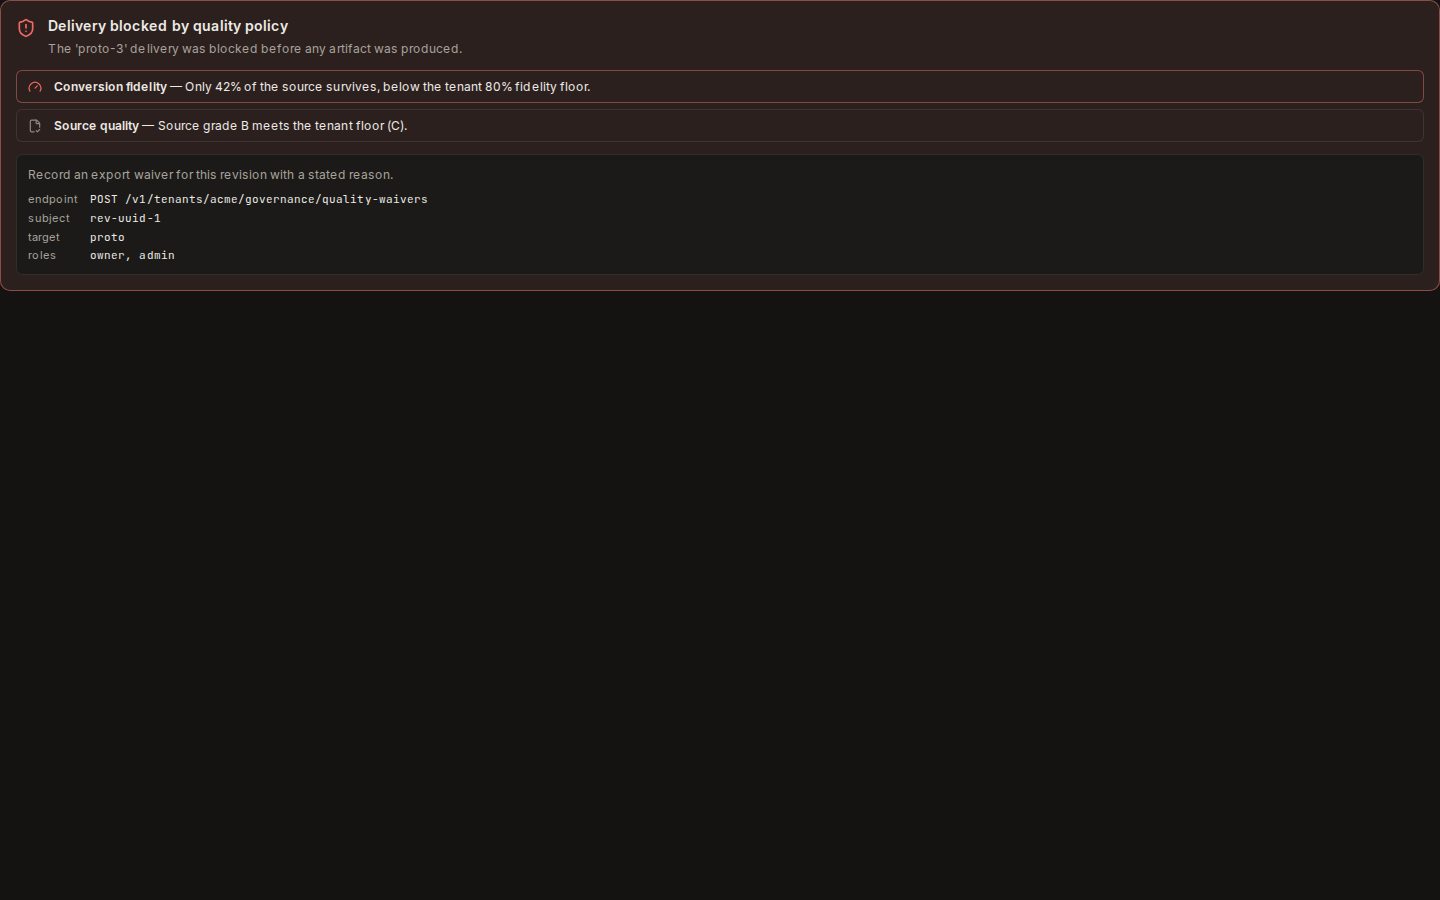Click the "subject" field label
The height and width of the screenshot is (900, 1440).
tap(49, 218)
